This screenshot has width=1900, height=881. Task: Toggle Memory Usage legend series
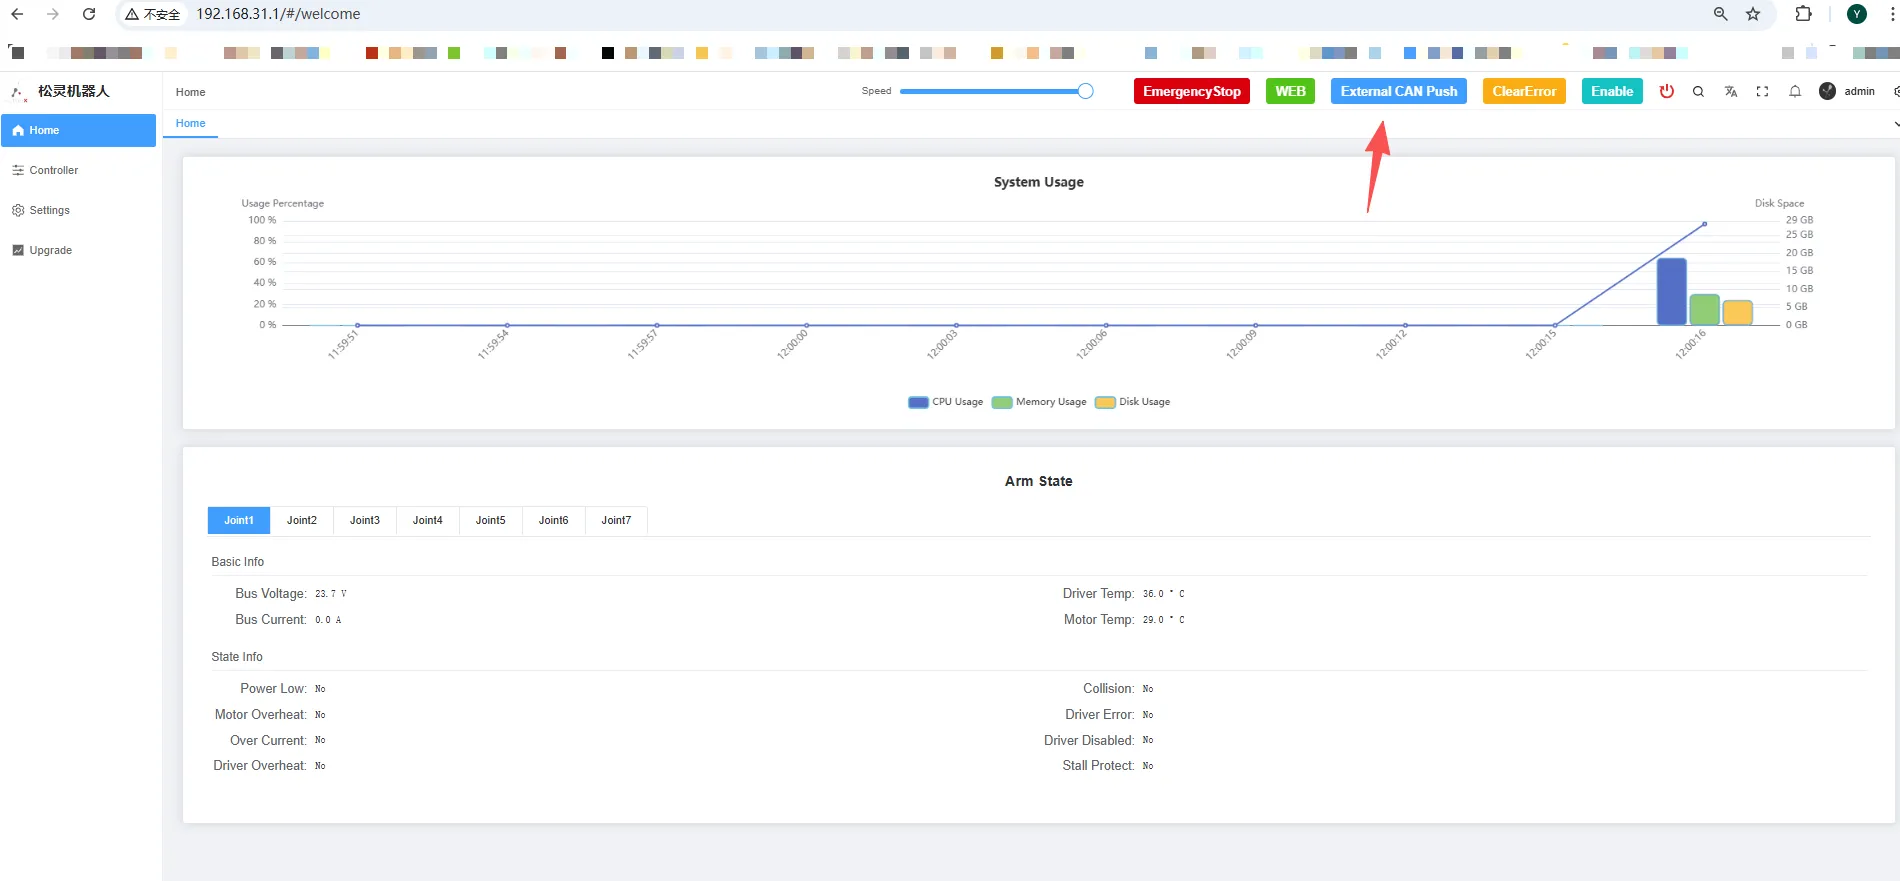click(1039, 402)
